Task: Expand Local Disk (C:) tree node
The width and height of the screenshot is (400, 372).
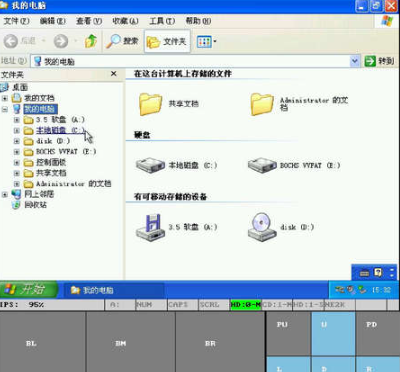Action: (x=16, y=131)
